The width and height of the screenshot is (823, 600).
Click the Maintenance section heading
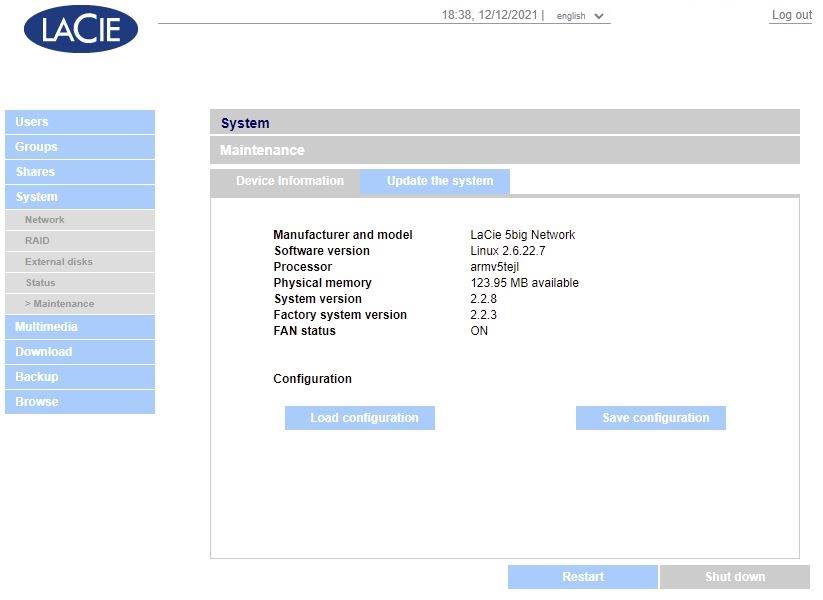pyautogui.click(x=262, y=151)
